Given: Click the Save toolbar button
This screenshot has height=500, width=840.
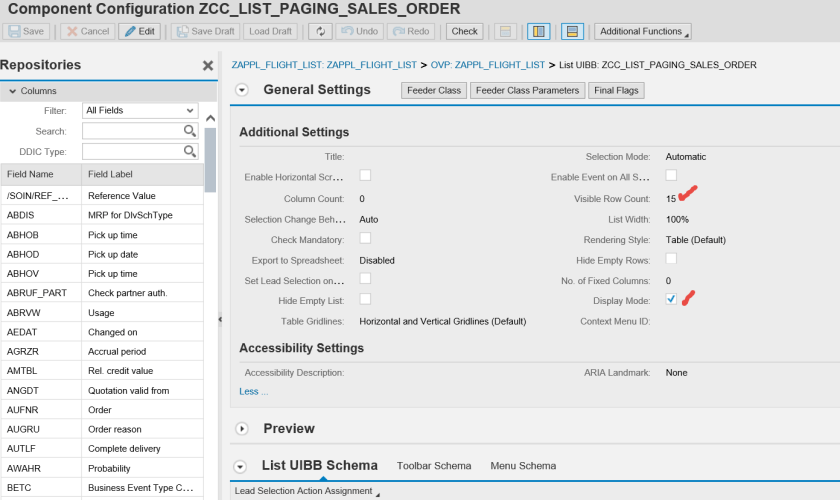Looking at the screenshot, I should point(26,32).
